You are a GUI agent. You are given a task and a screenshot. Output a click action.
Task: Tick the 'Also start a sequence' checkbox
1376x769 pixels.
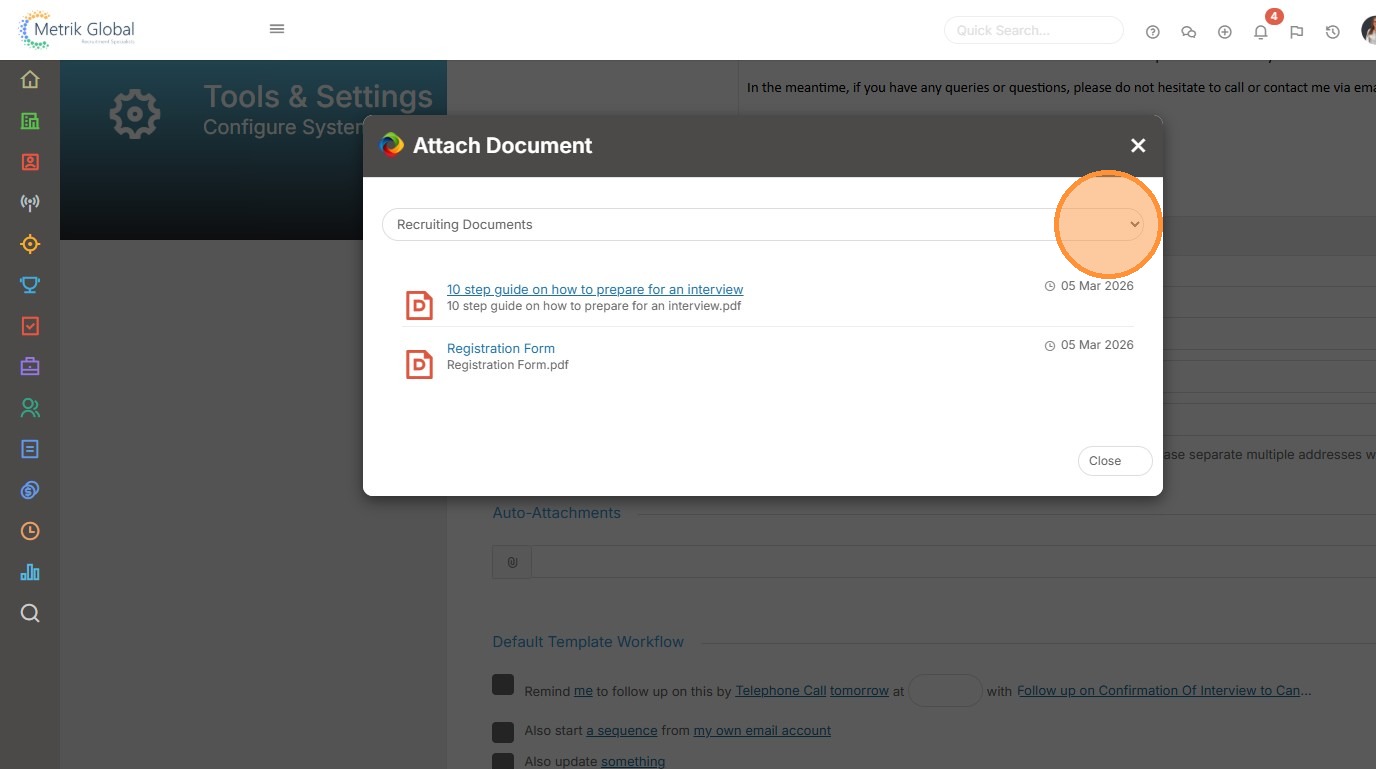503,731
